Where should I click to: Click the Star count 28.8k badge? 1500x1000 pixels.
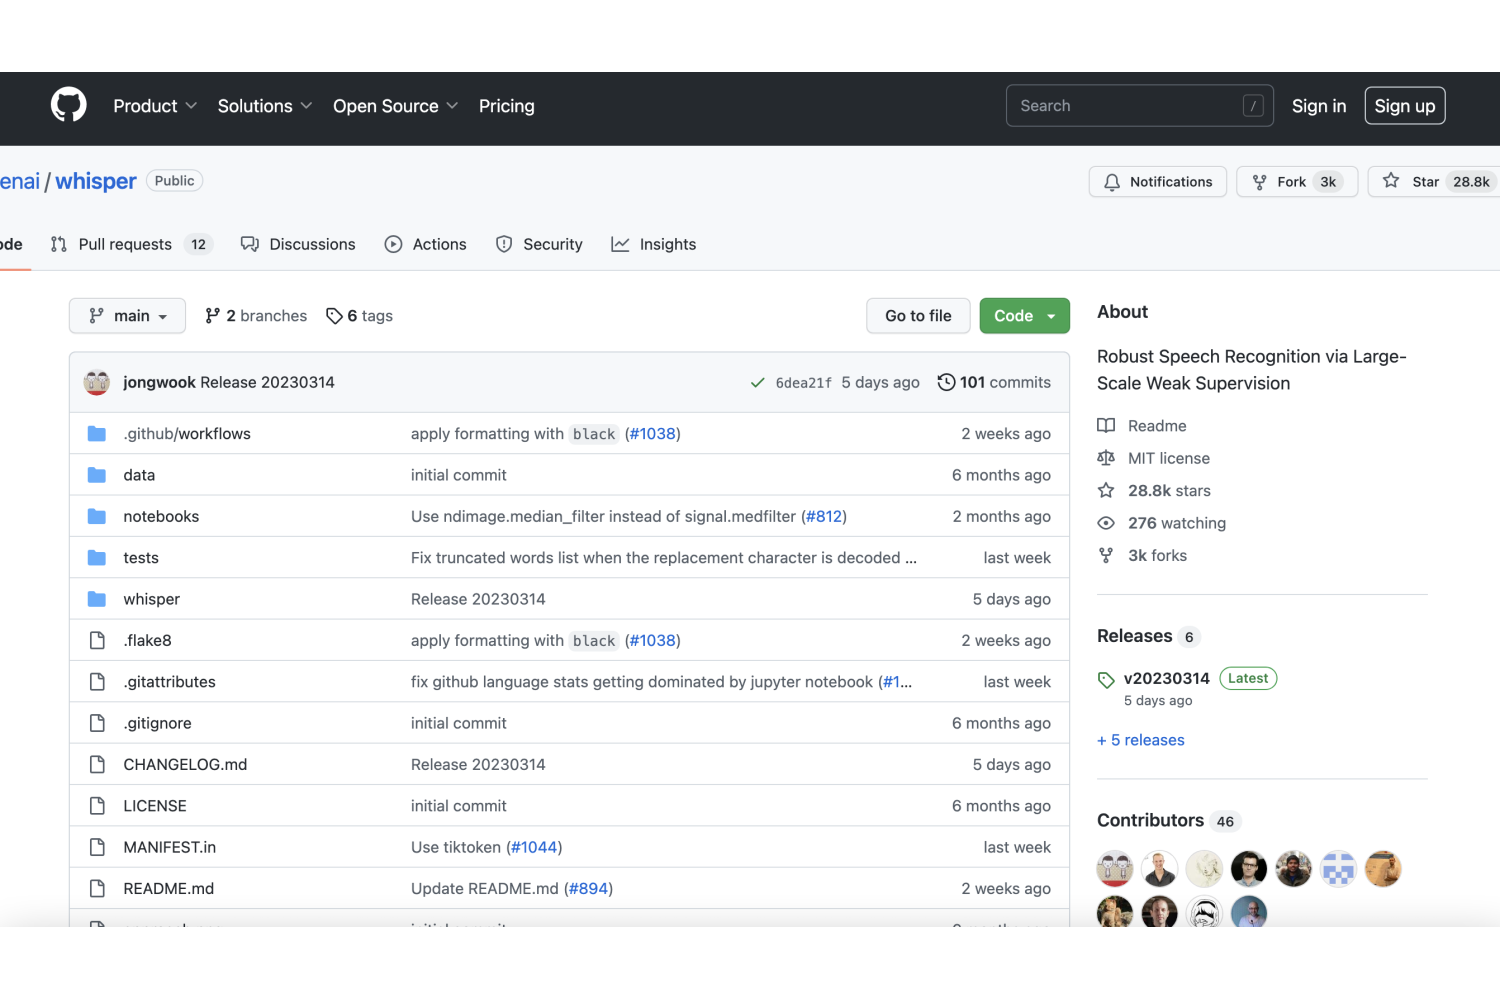1471,182
